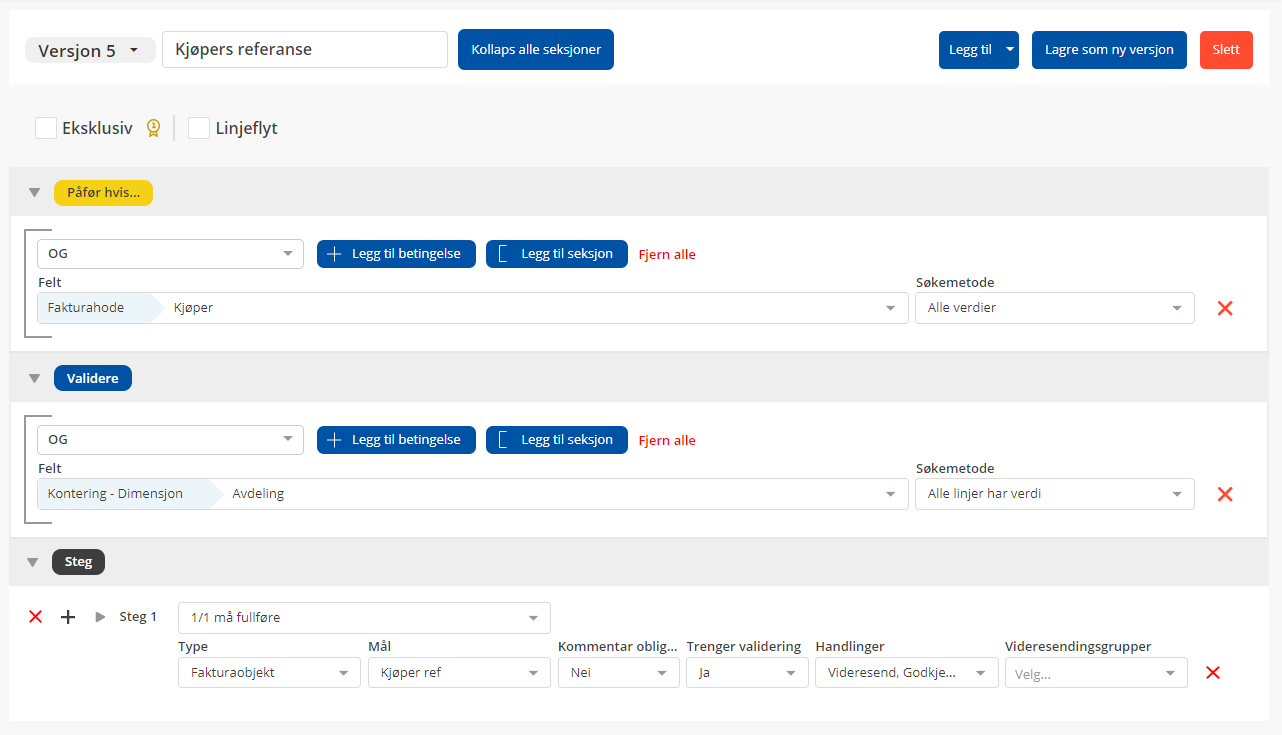Screen dimensions: 1282x735
Task: Click Legg til betingelse under Påfør hvis
Action: [x=396, y=254]
